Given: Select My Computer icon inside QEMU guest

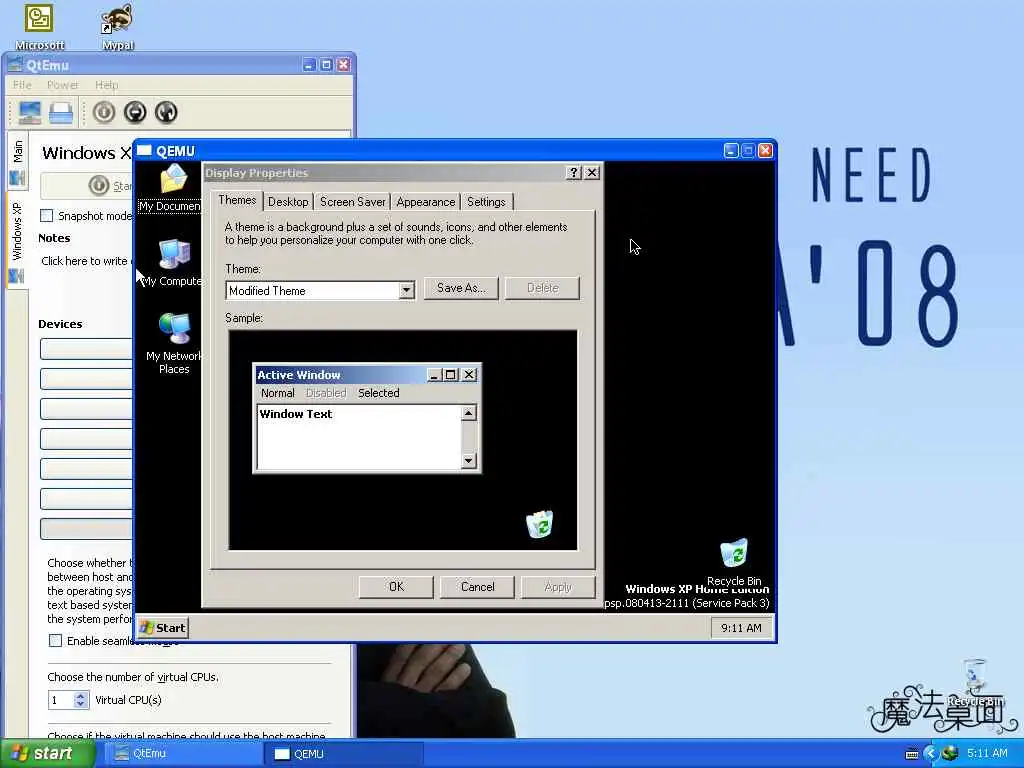Looking at the screenshot, I should coord(172,263).
